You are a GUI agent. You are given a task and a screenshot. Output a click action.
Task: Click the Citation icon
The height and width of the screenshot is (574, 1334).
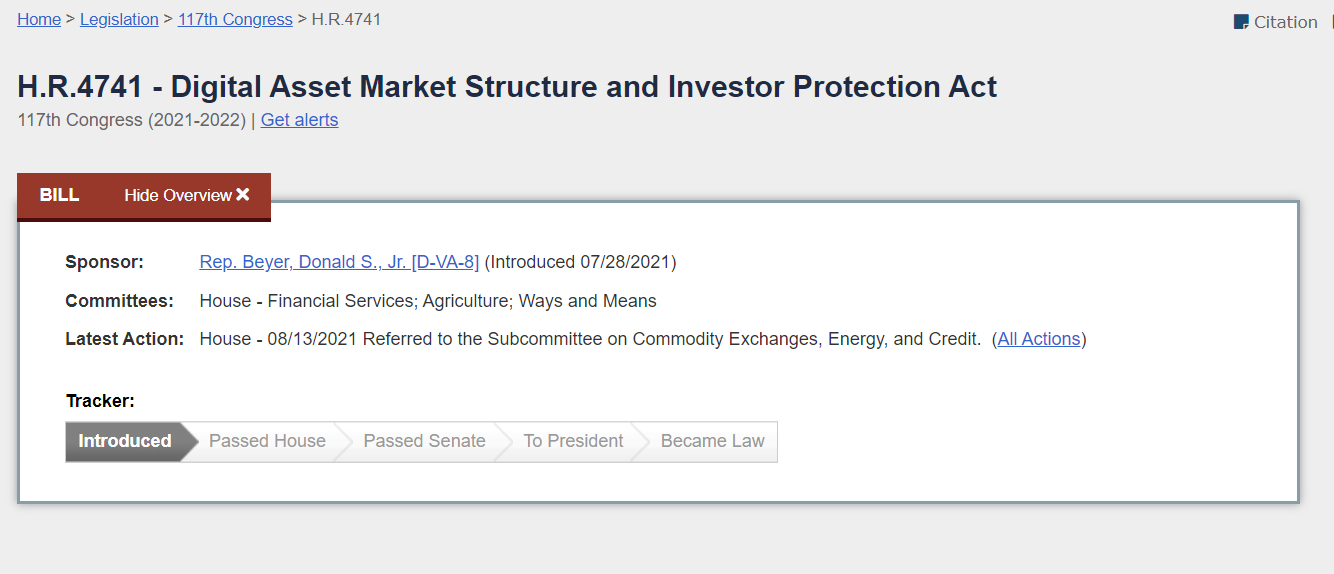[x=1241, y=22]
